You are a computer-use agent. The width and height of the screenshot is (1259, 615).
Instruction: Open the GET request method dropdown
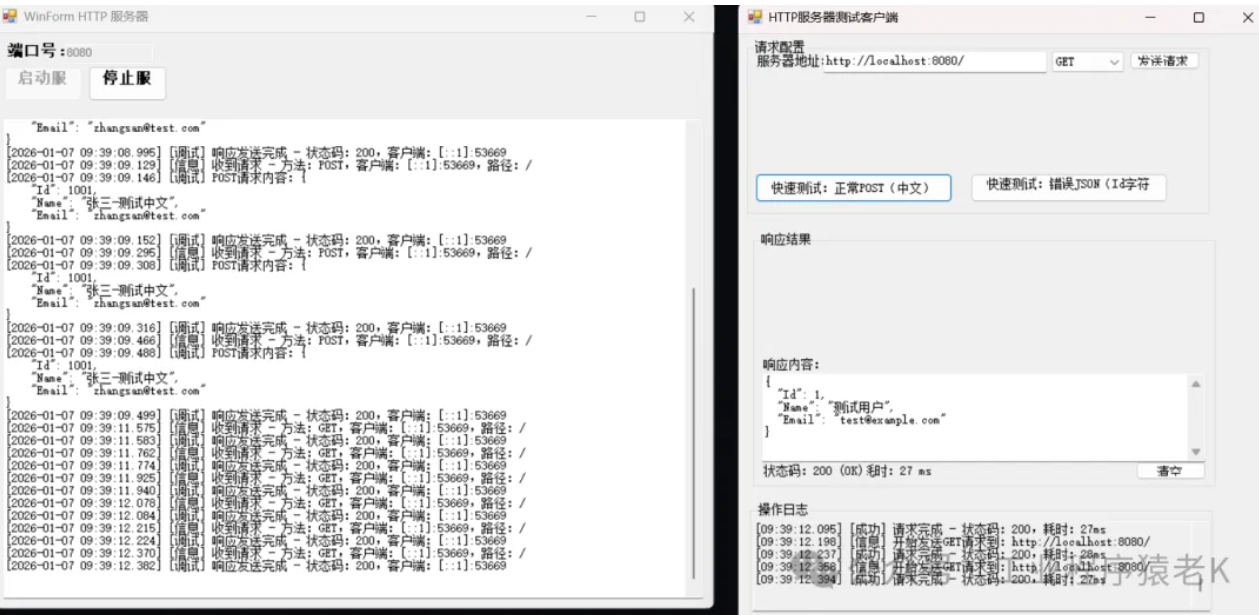(x=1088, y=62)
